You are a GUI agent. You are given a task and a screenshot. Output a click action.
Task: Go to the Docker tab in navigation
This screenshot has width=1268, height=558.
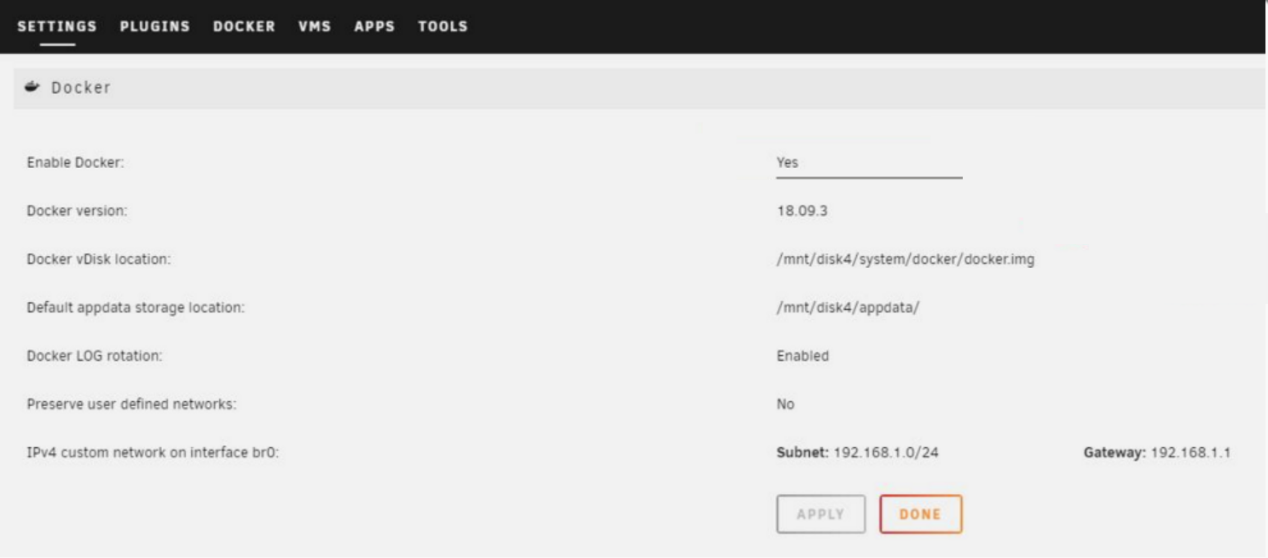pyautogui.click(x=244, y=26)
